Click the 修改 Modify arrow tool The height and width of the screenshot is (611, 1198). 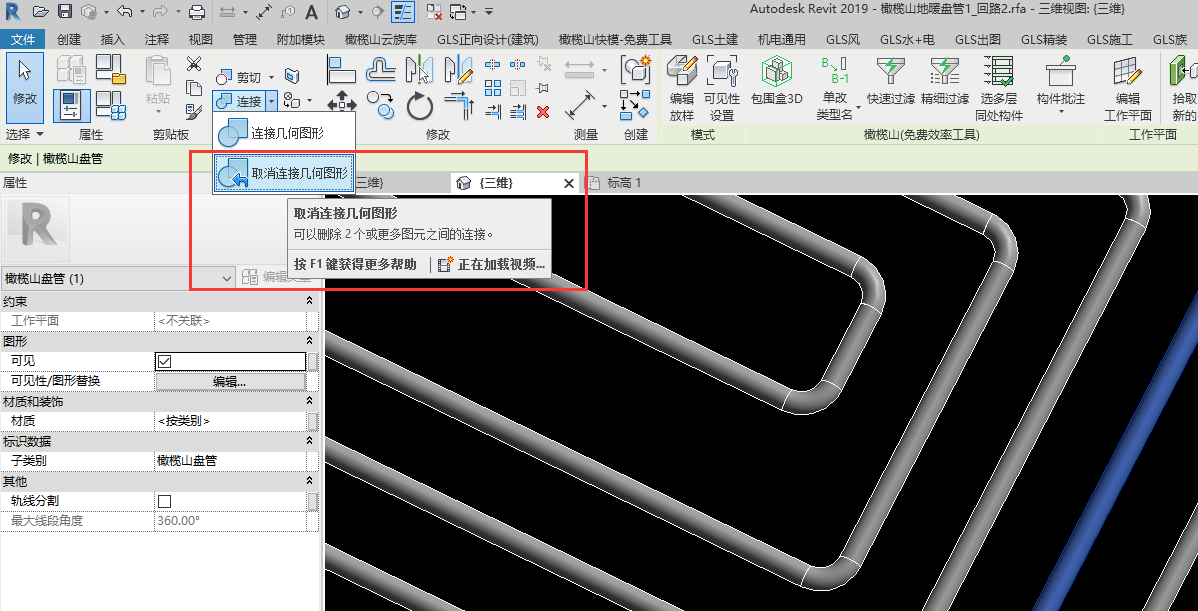[x=24, y=86]
